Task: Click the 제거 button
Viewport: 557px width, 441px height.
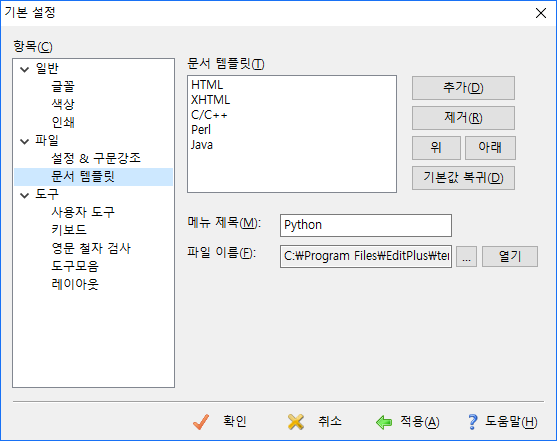Action: (463, 118)
